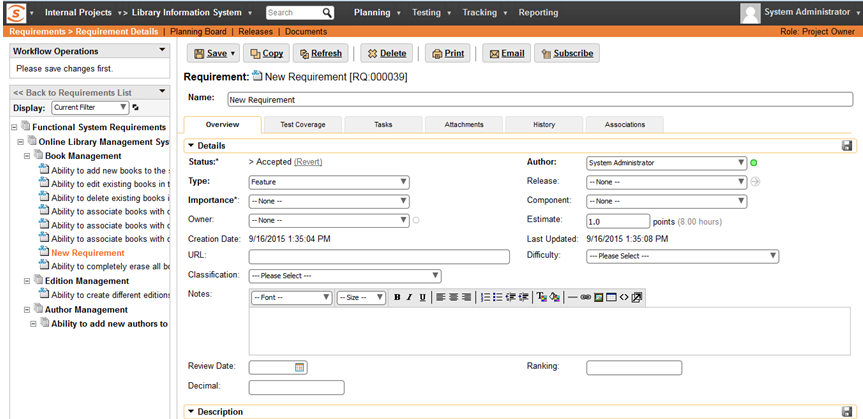This screenshot has height=419, width=863.
Task: Click the Copy requirement button
Action: pyautogui.click(x=266, y=53)
